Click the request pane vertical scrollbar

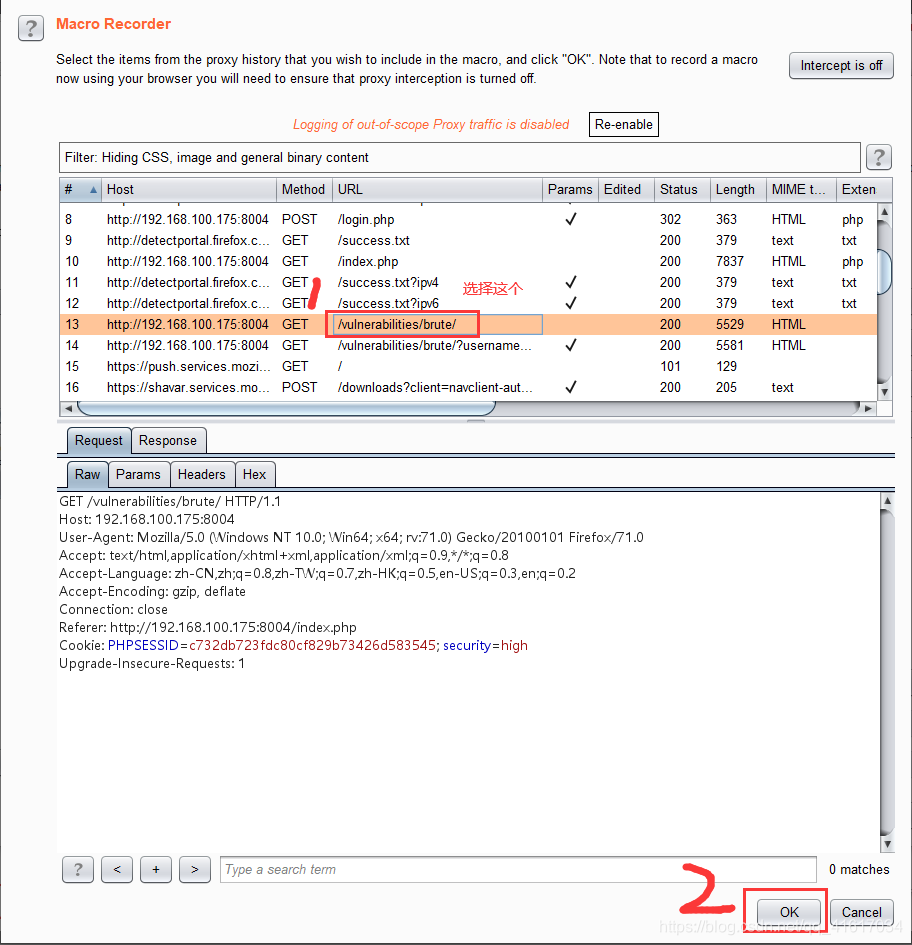887,672
